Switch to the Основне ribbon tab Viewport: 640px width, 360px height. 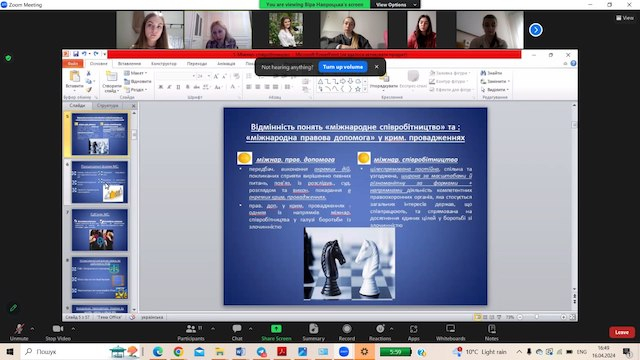click(x=98, y=64)
